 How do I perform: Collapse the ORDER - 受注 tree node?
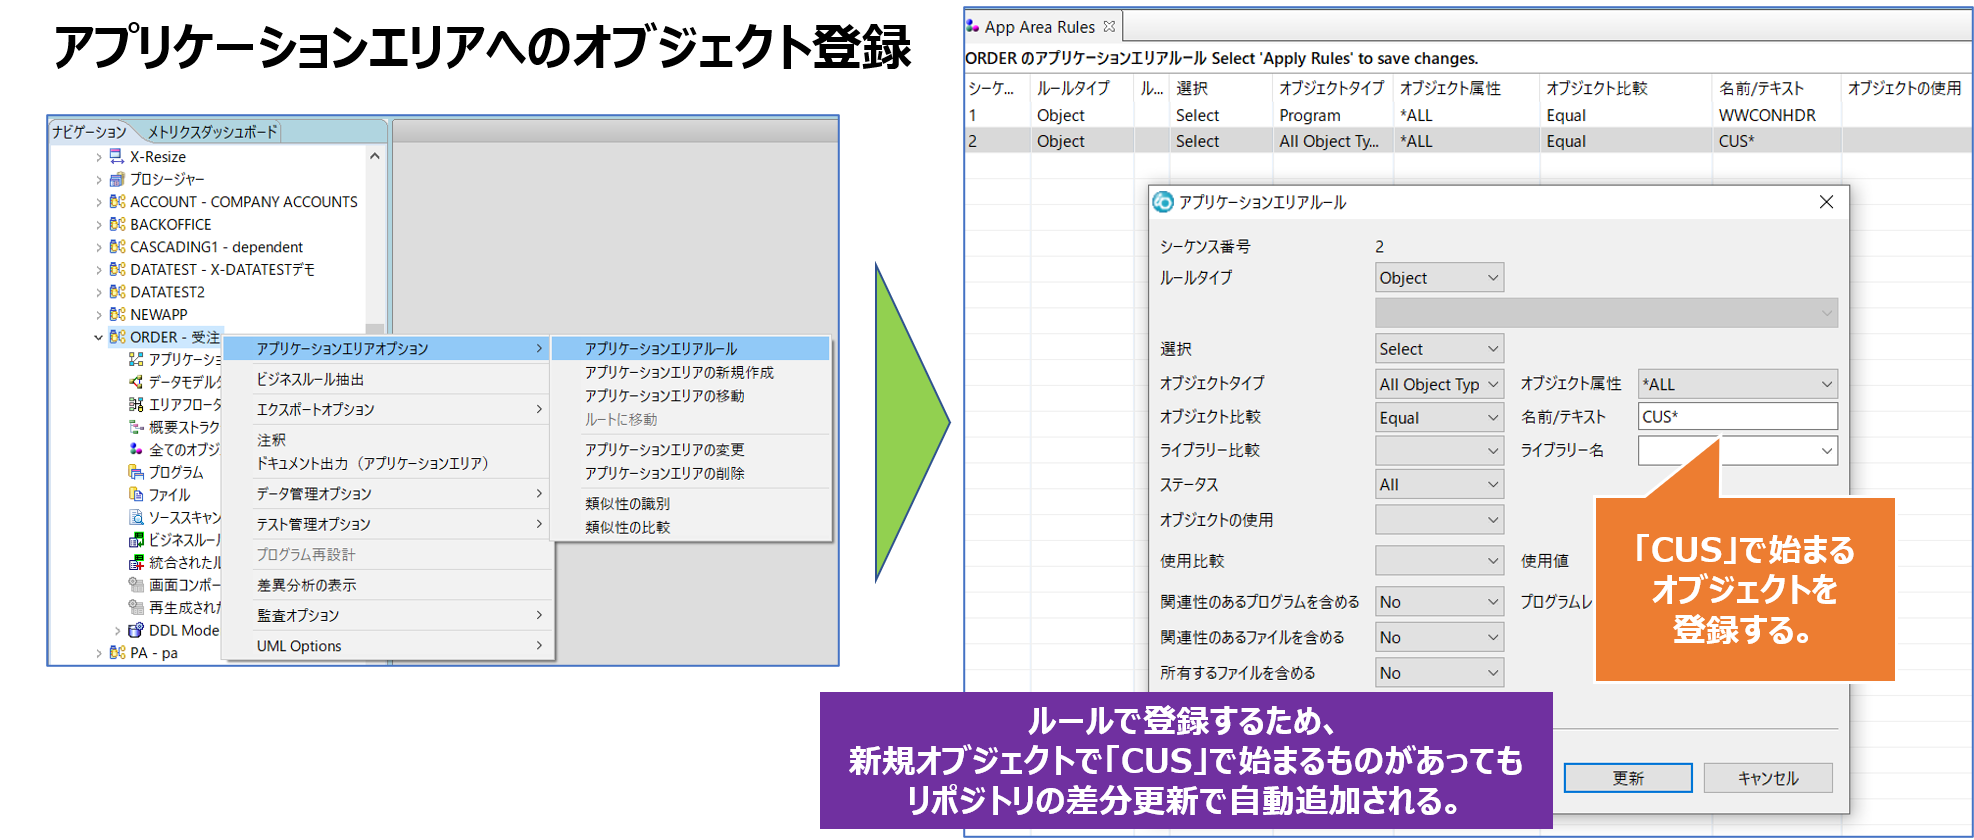pyautogui.click(x=98, y=337)
